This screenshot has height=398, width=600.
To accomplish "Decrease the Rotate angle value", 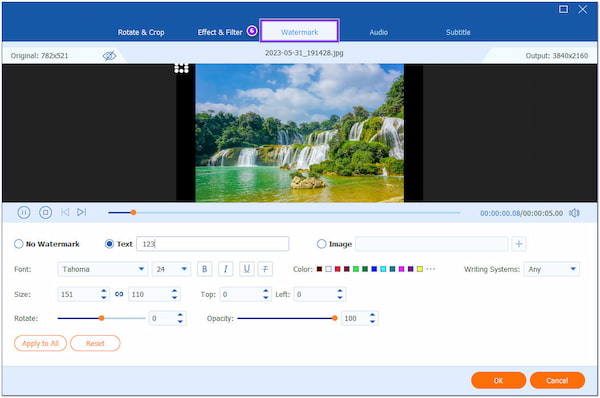I will [x=180, y=321].
